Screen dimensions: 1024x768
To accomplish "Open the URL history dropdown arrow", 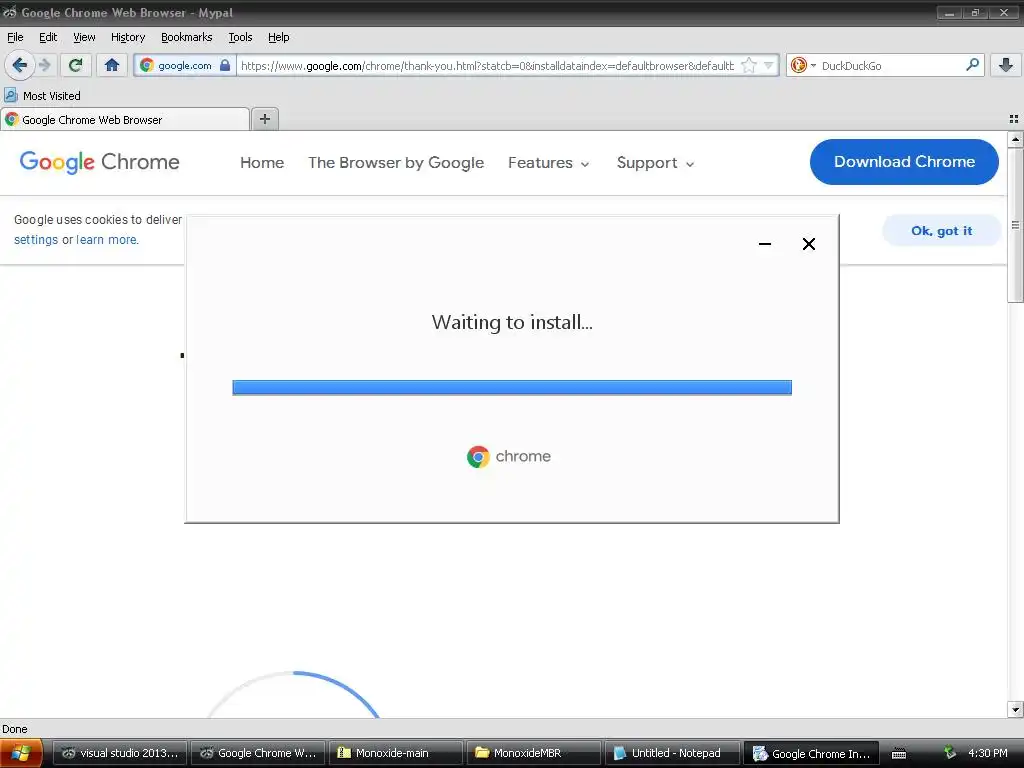I will [x=769, y=65].
